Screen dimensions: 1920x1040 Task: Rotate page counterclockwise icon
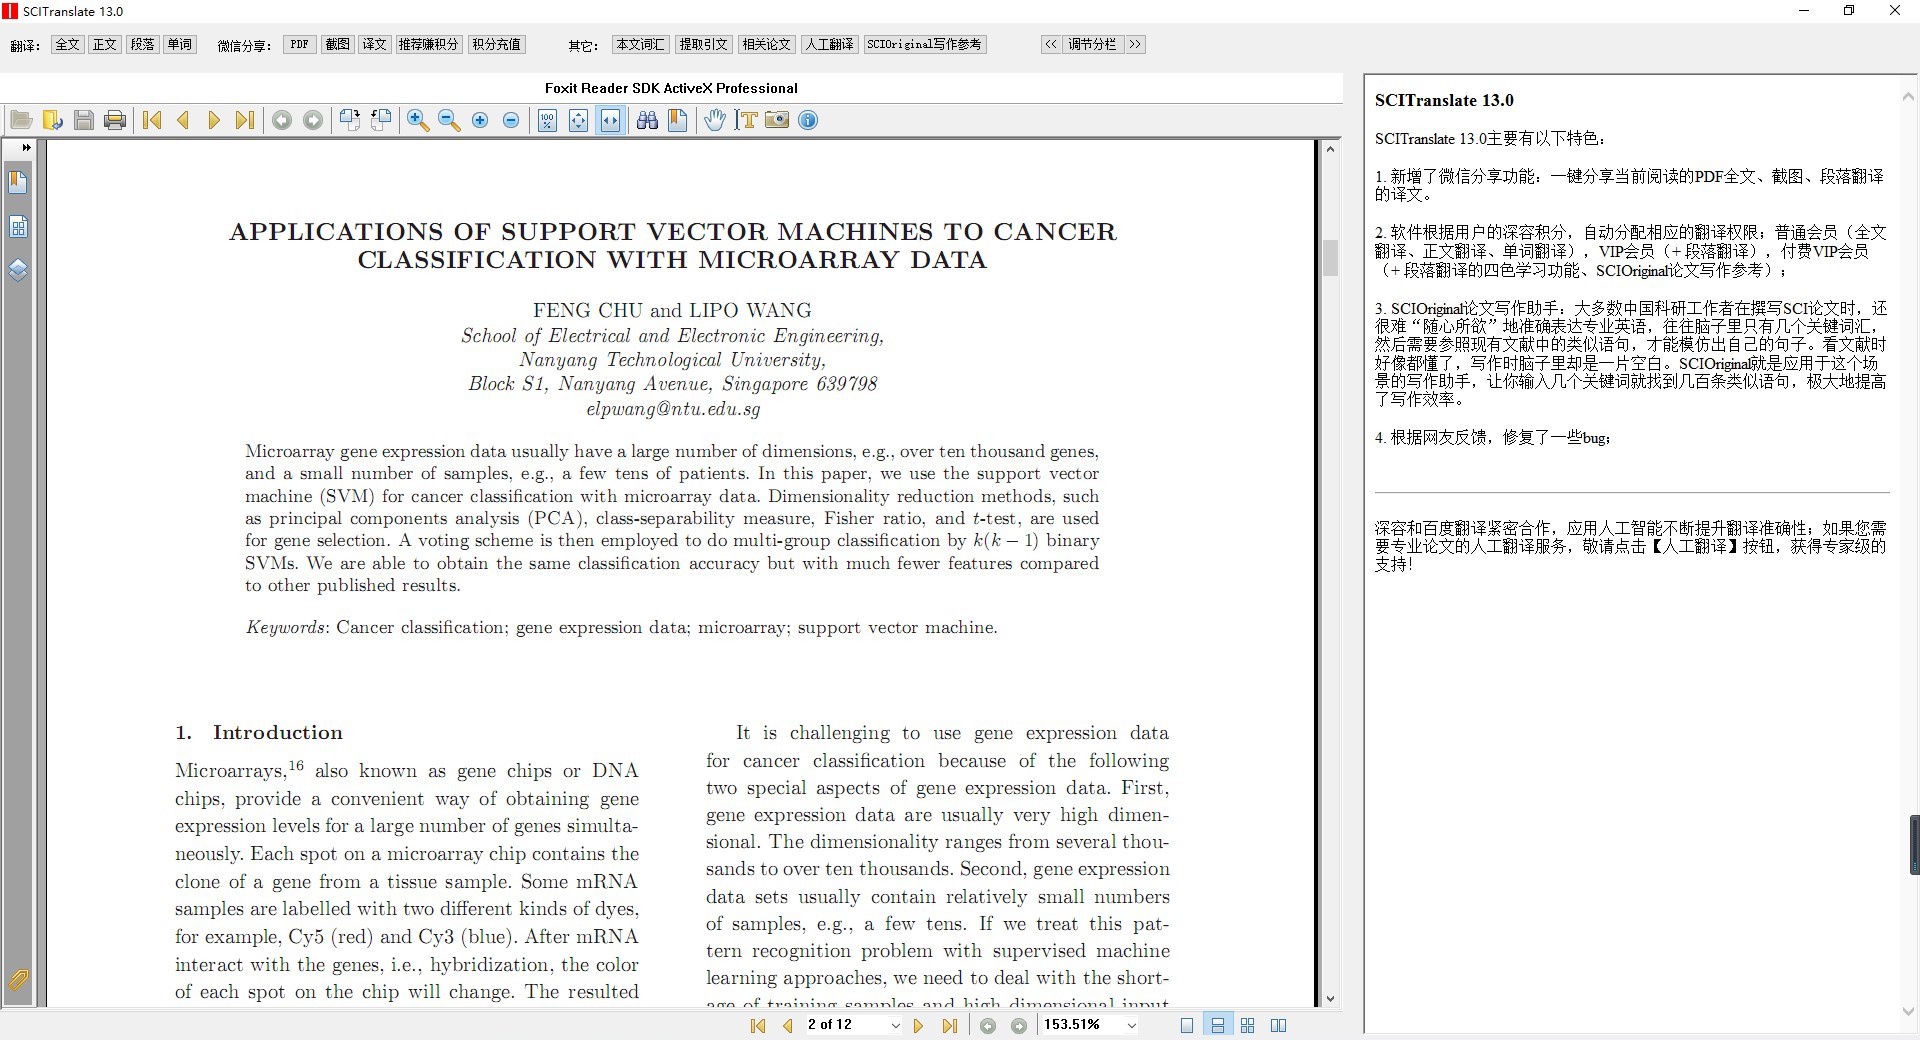pyautogui.click(x=381, y=120)
